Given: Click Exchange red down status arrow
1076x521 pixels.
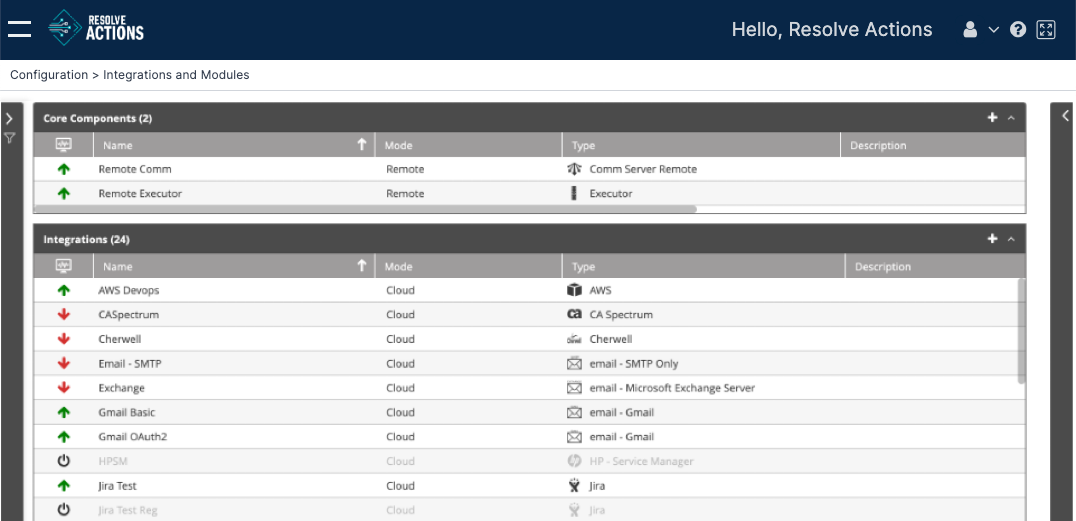Looking at the screenshot, I should pyautogui.click(x=64, y=388).
